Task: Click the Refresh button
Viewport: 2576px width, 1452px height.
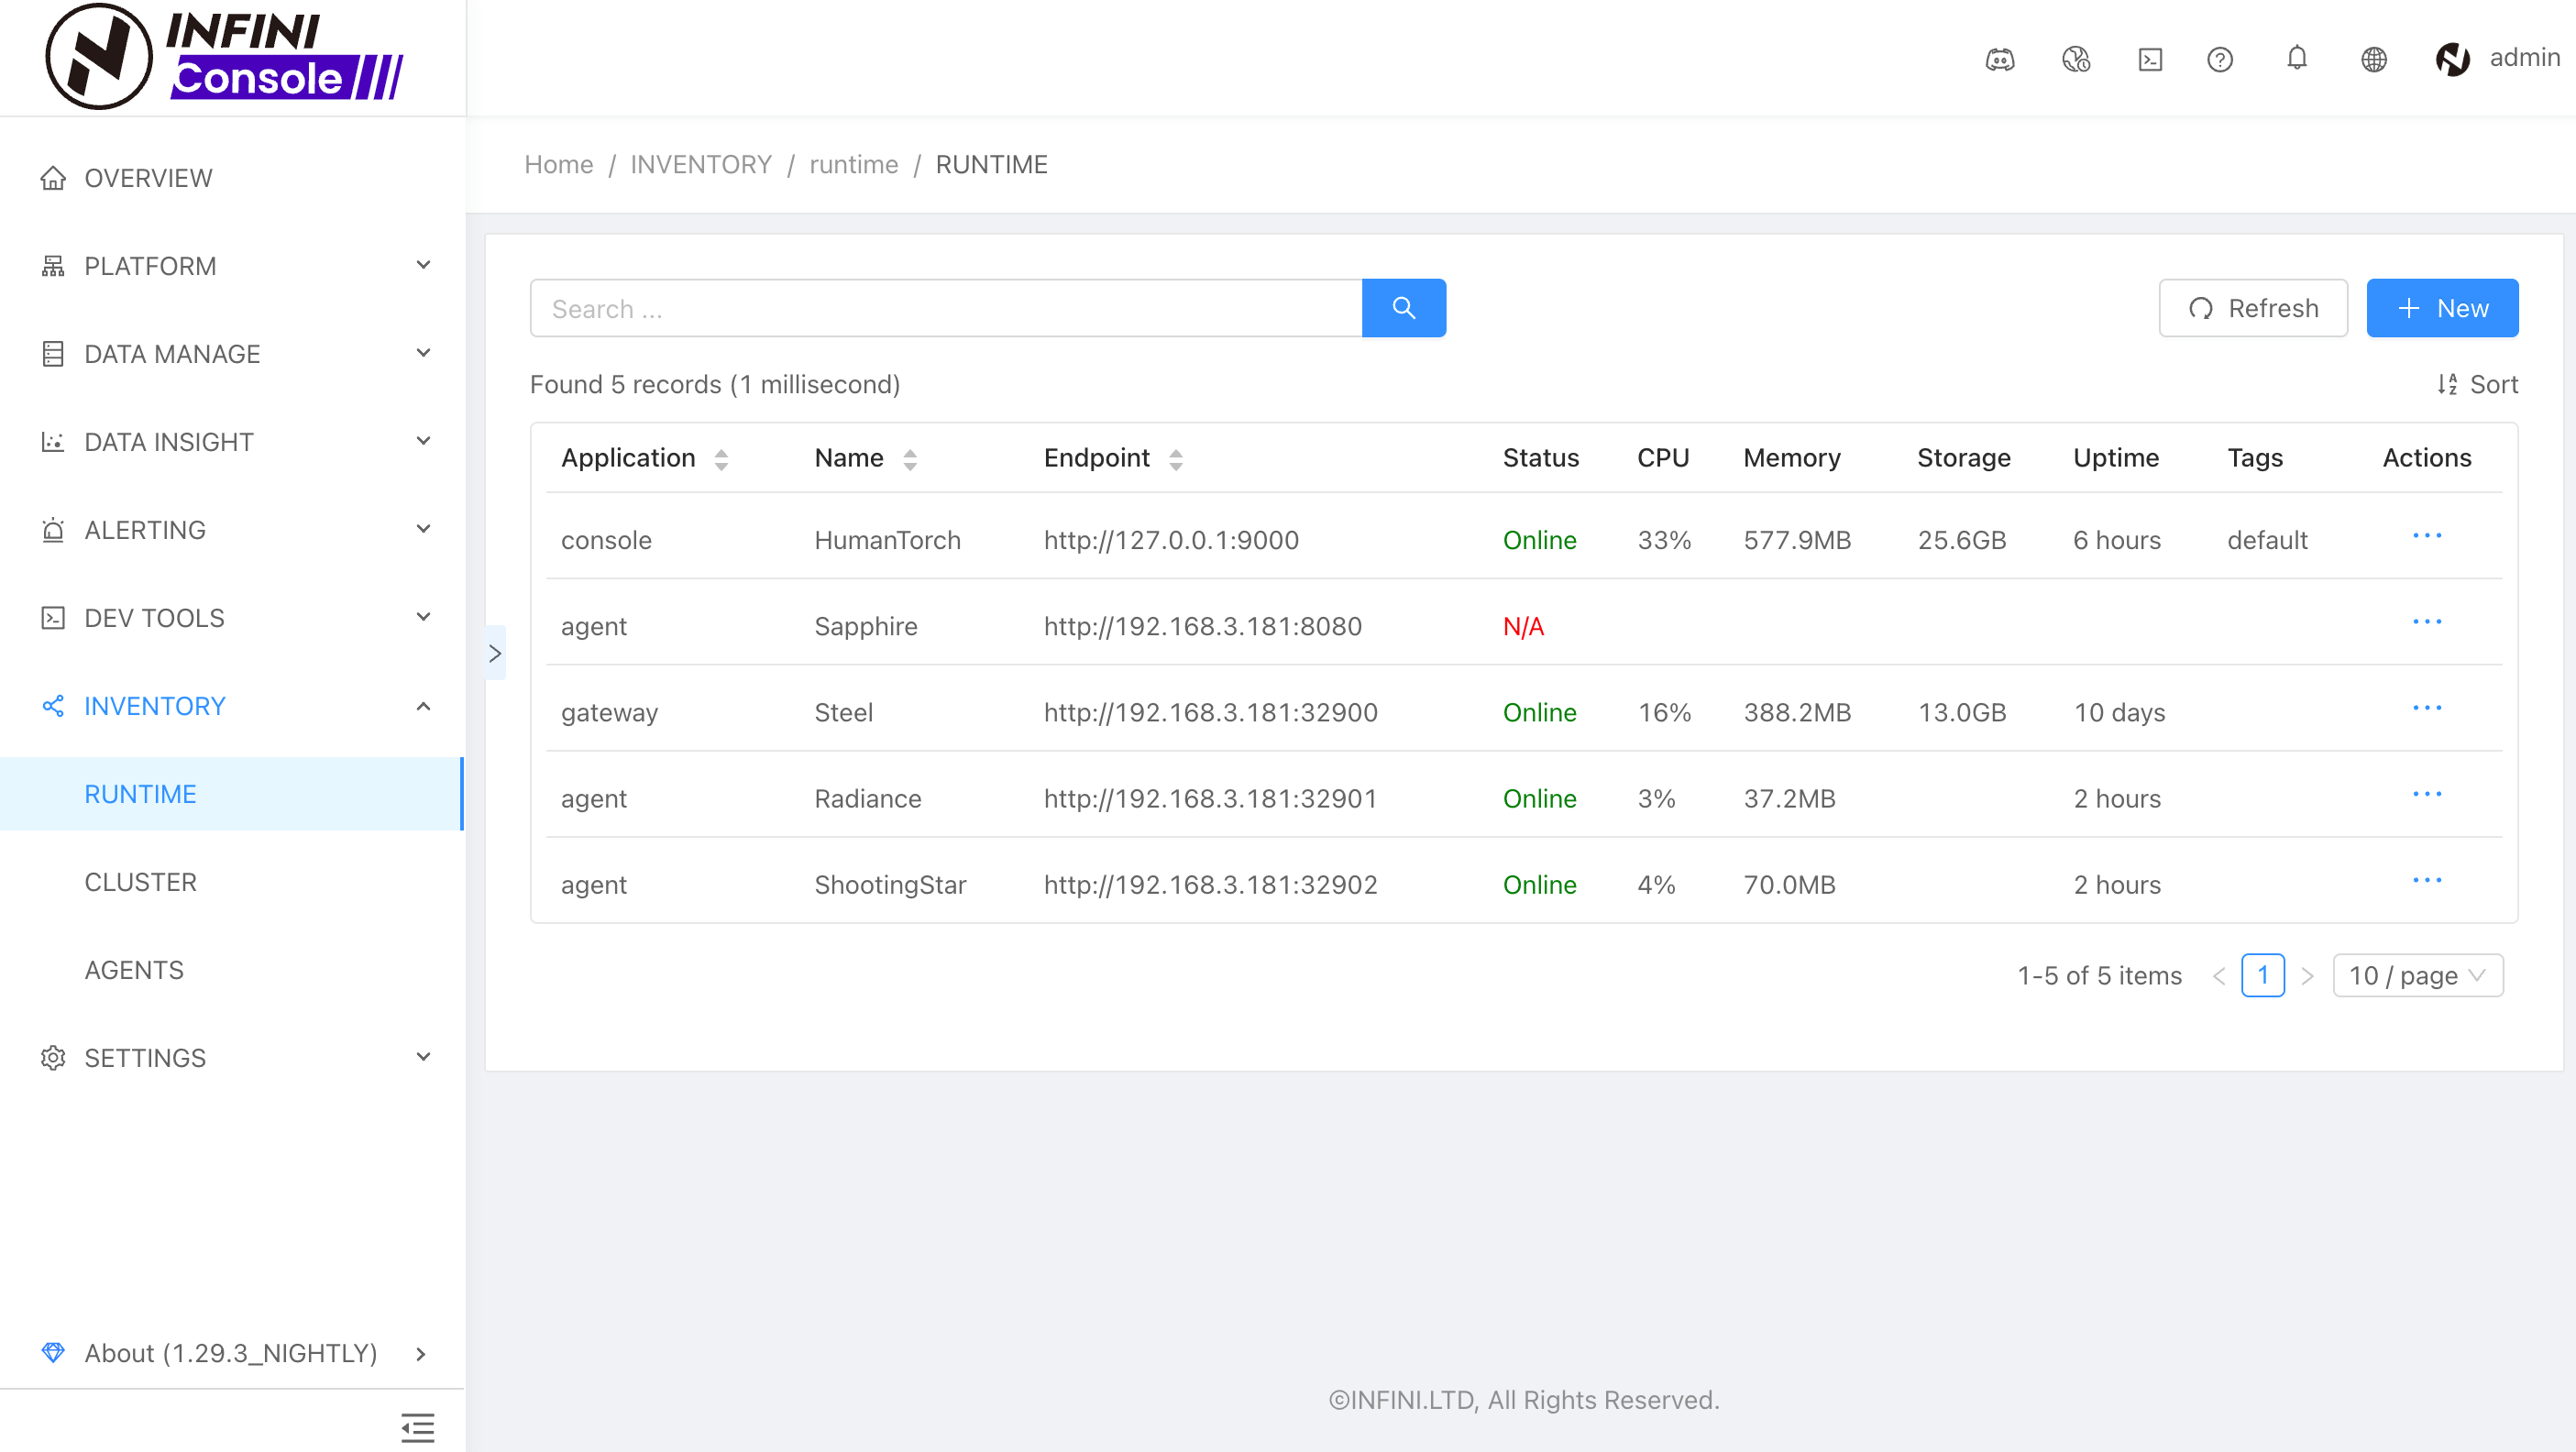Action: [2252, 308]
